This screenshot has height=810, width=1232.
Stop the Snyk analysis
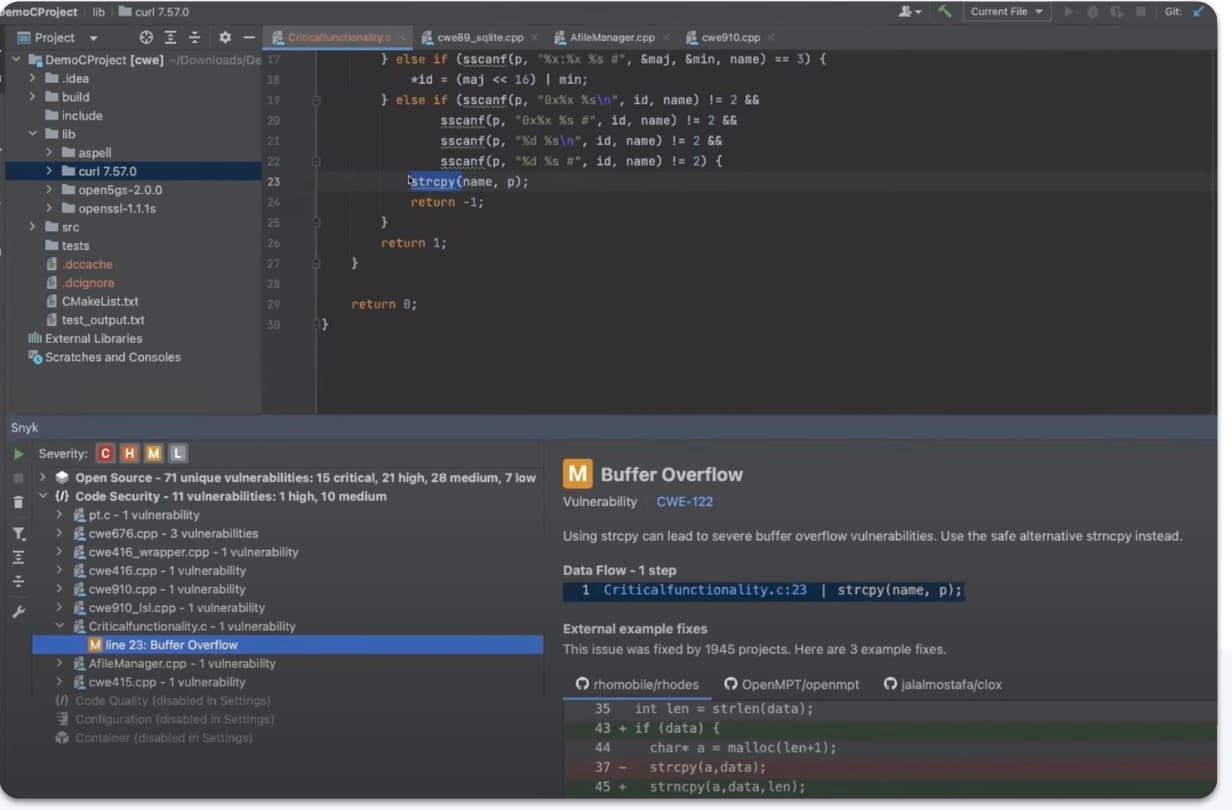tap(19, 478)
